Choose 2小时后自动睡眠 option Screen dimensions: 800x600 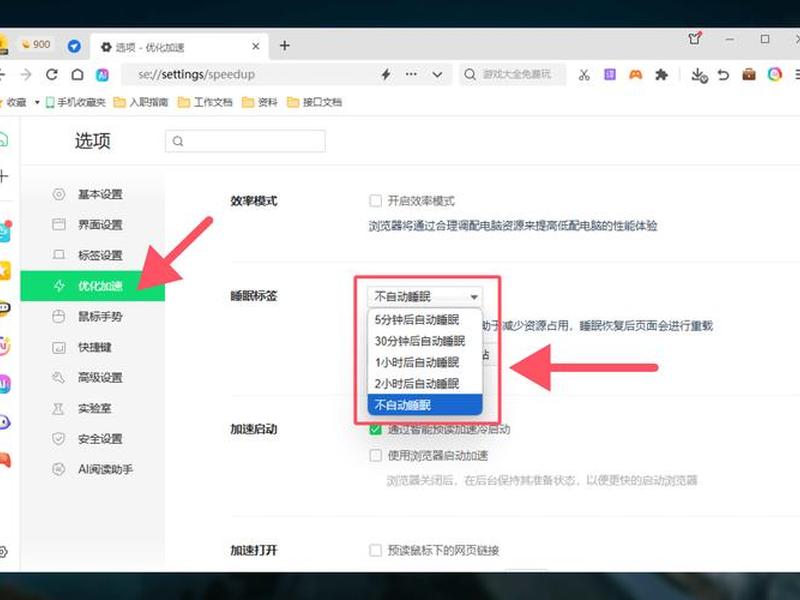425,384
